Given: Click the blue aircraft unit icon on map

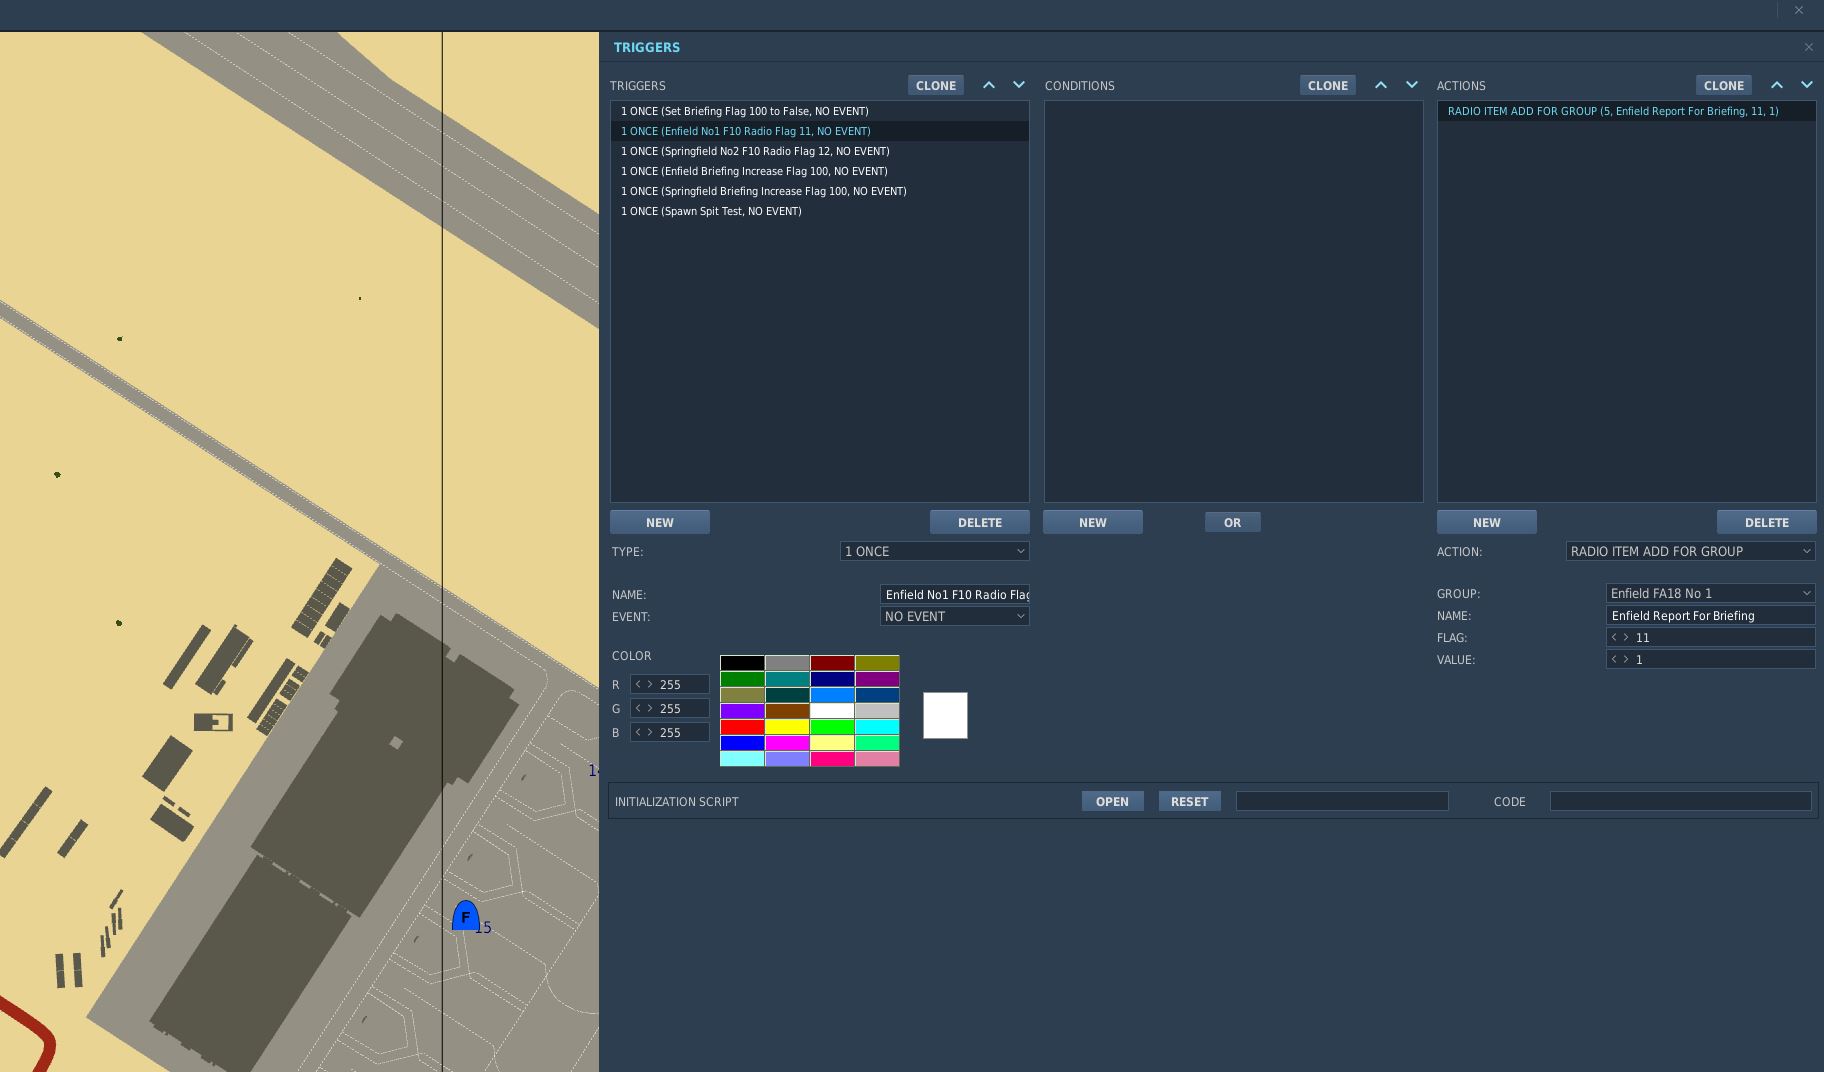Looking at the screenshot, I should tap(465, 916).
